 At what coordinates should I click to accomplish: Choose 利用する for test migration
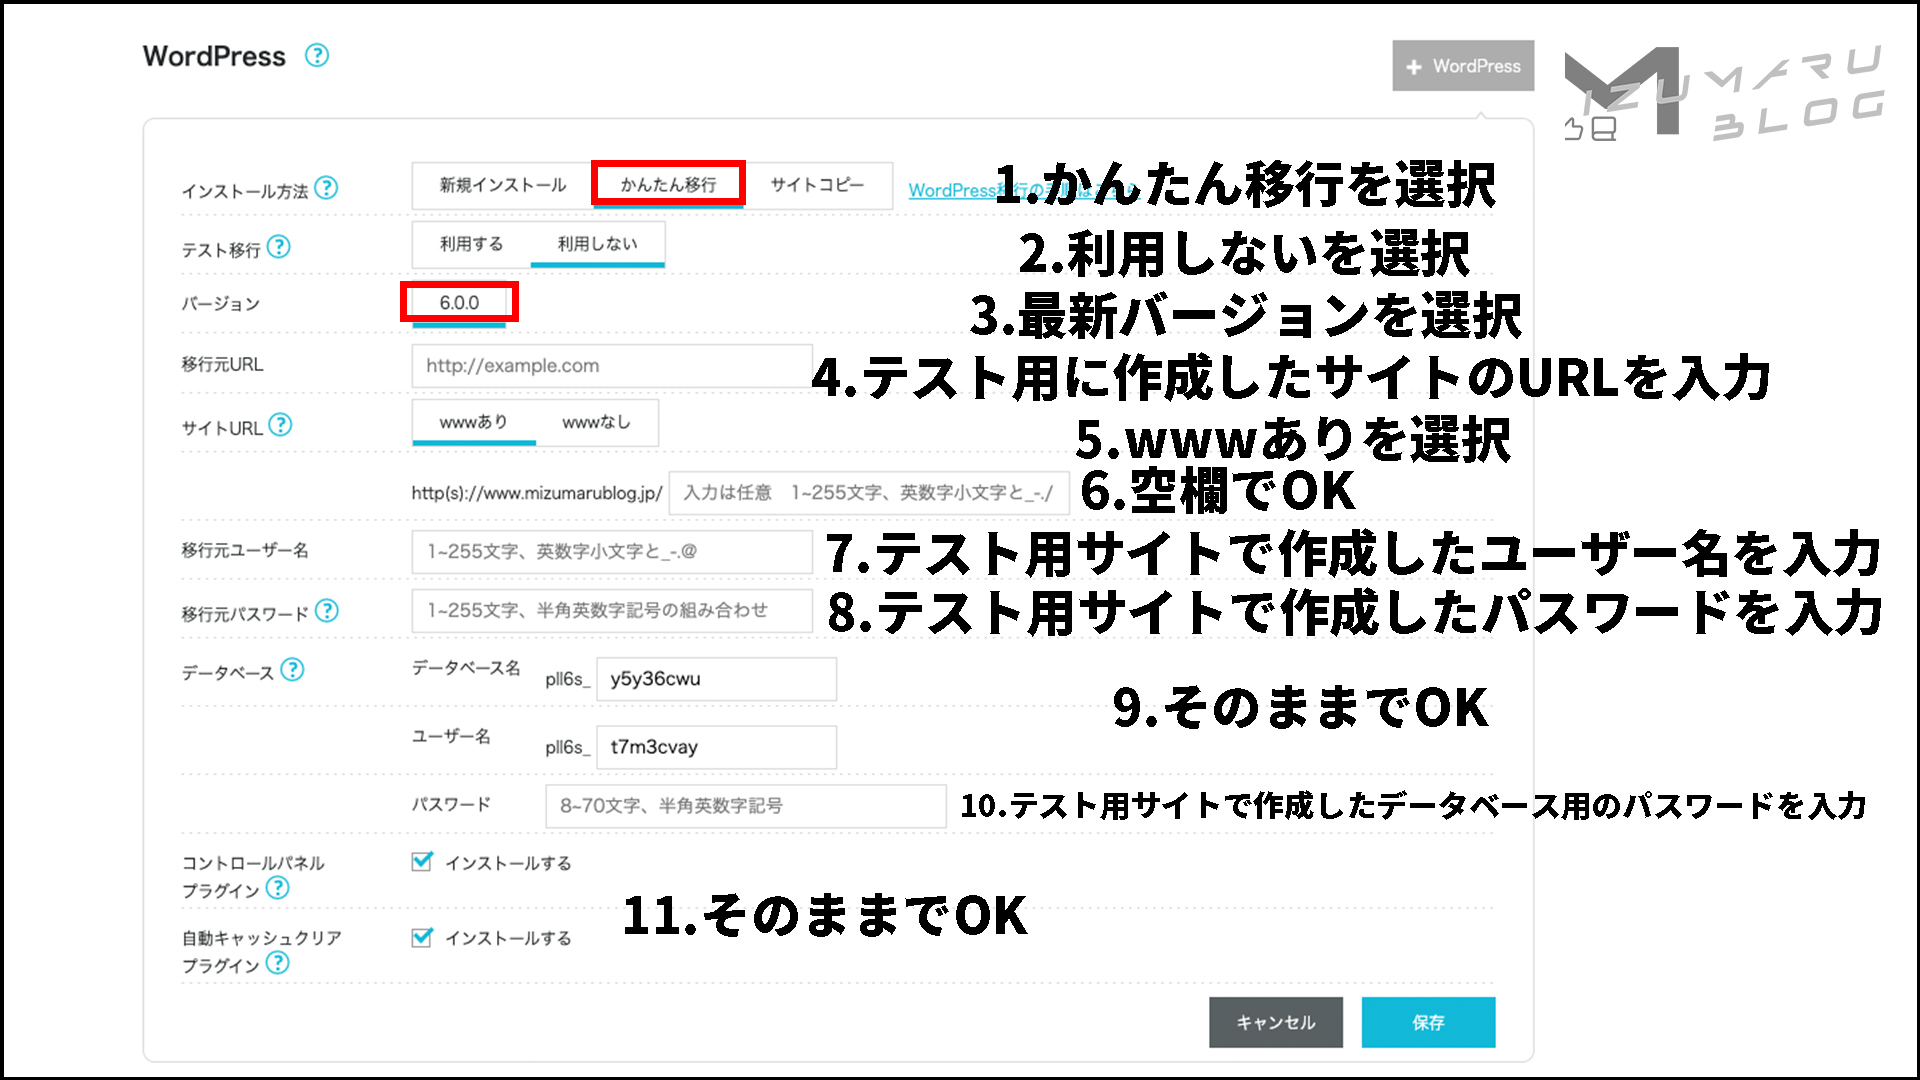[472, 244]
